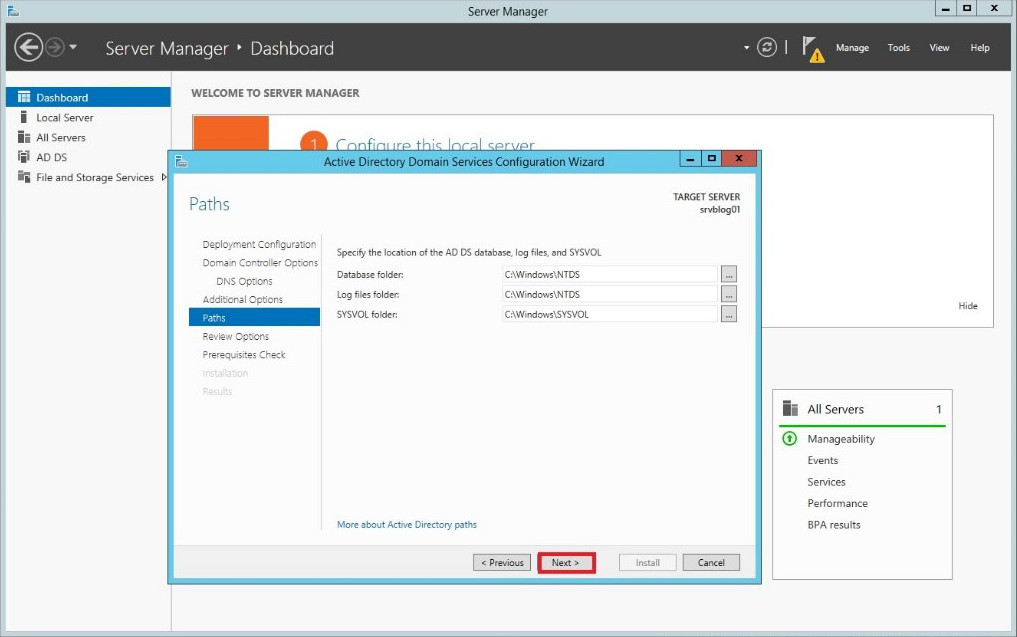1017x637 pixels.
Task: Click the green Manageability status icon
Action: coord(789,439)
